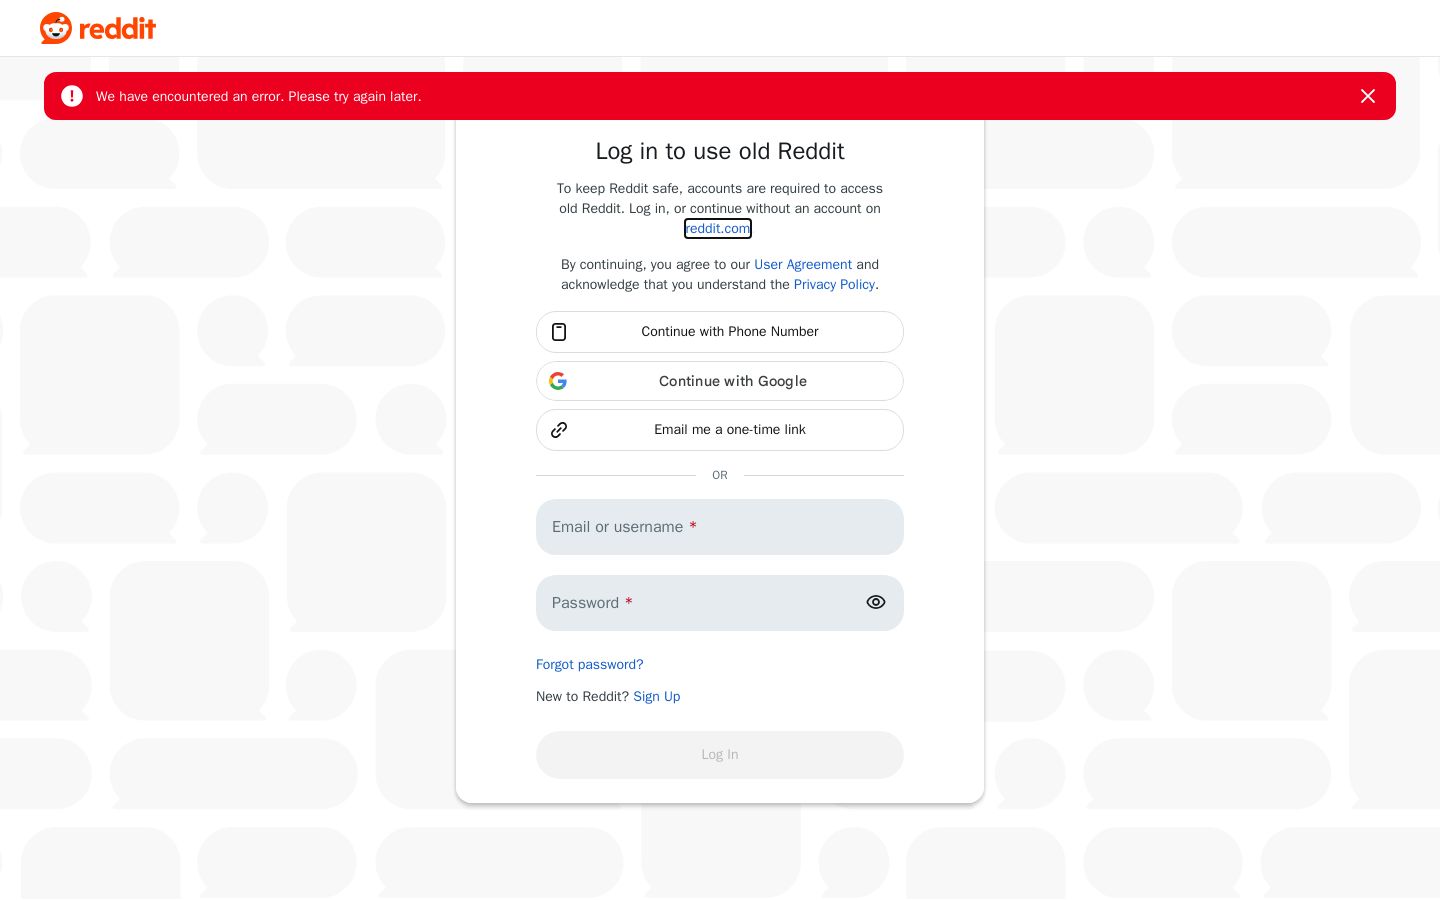Focus the Email or username field
Image resolution: width=1440 pixels, height=900 pixels.
(720, 527)
